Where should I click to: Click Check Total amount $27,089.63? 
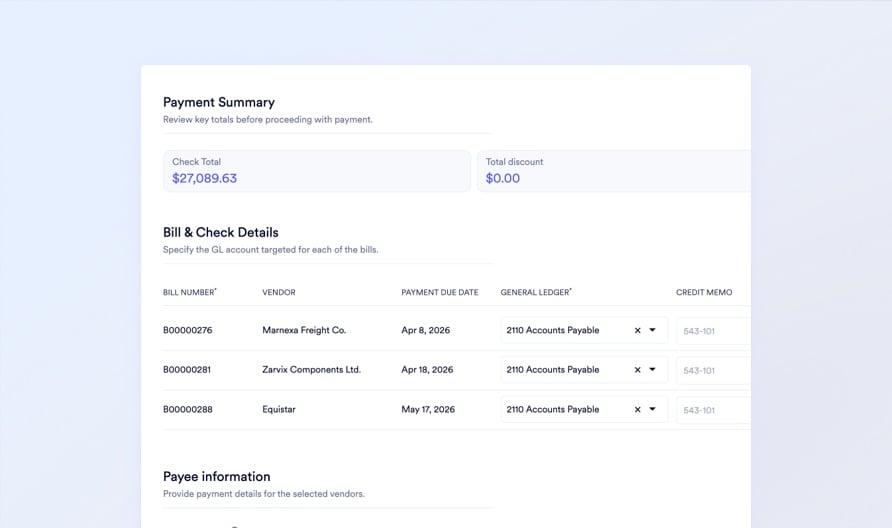[x=204, y=178]
